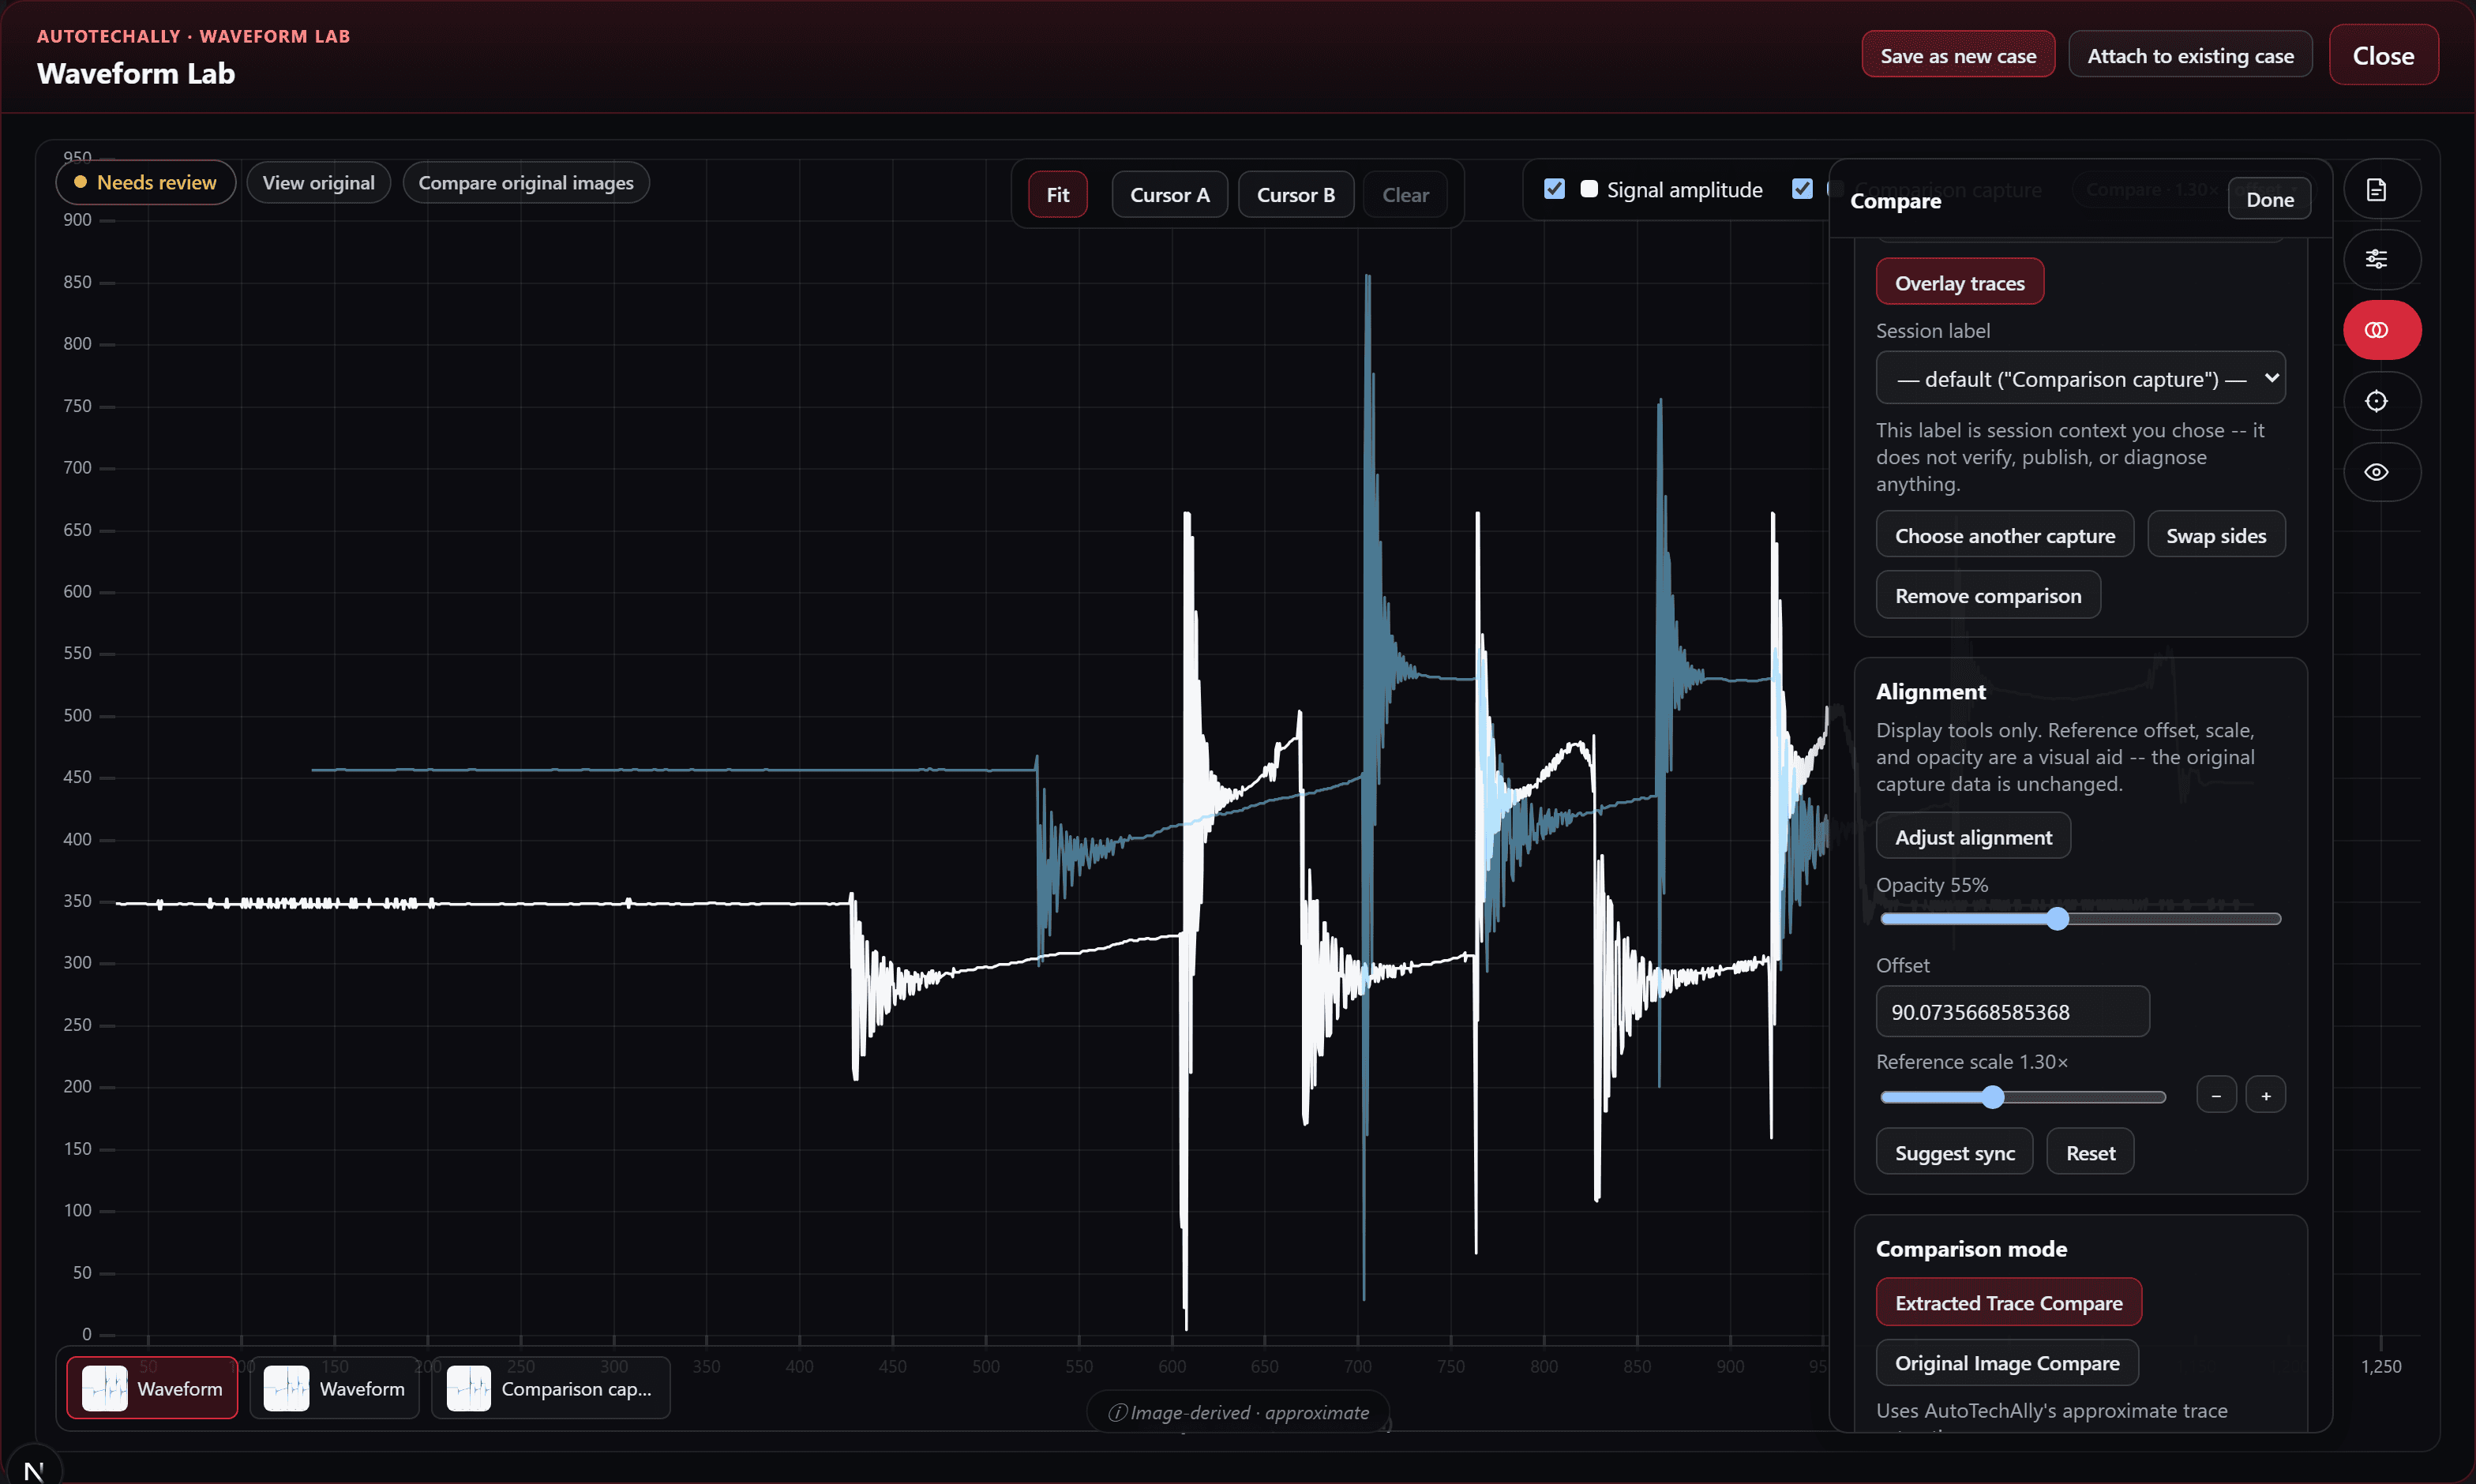Image resolution: width=2476 pixels, height=1484 pixels.
Task: Adjust the Opacity 55% slider
Action: pos(2080,919)
